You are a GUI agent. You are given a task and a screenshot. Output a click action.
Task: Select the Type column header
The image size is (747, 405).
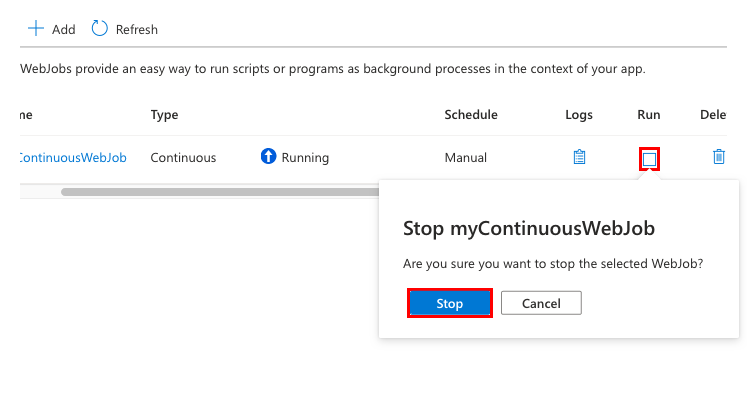pos(164,115)
